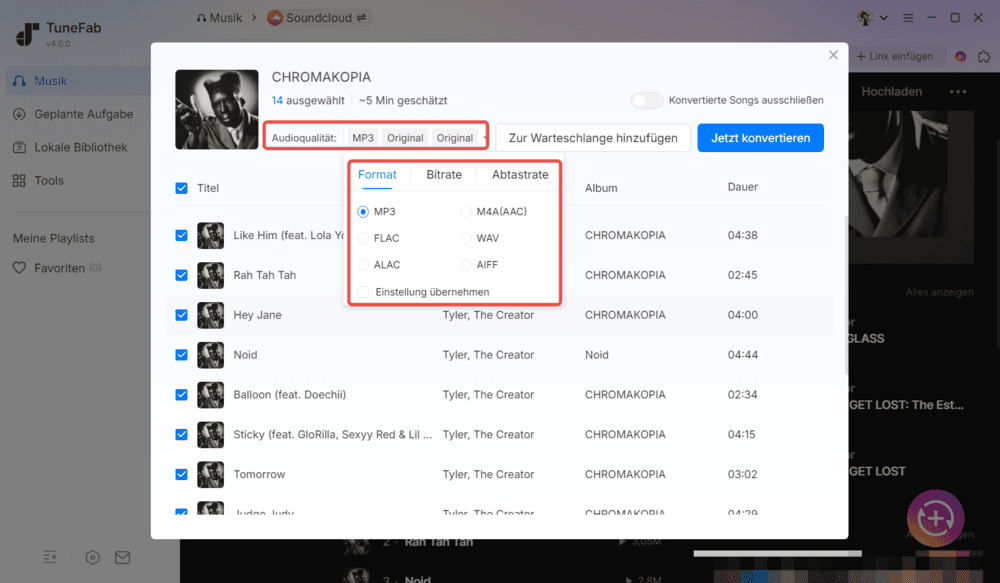Disable Konvertierte Songs ausschließen
Image resolution: width=1000 pixels, height=583 pixels.
pyautogui.click(x=647, y=101)
